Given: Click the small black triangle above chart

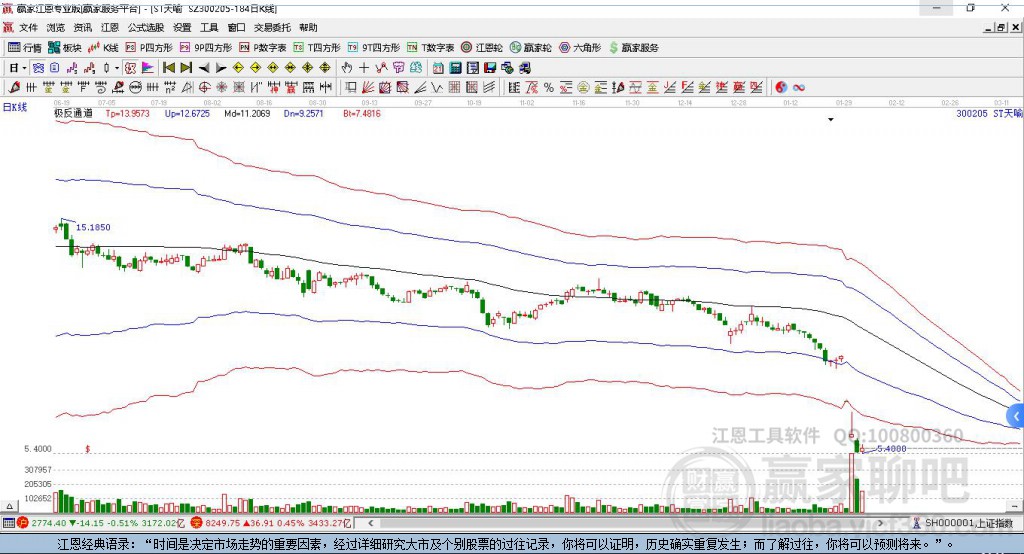Looking at the screenshot, I should coord(831,120).
